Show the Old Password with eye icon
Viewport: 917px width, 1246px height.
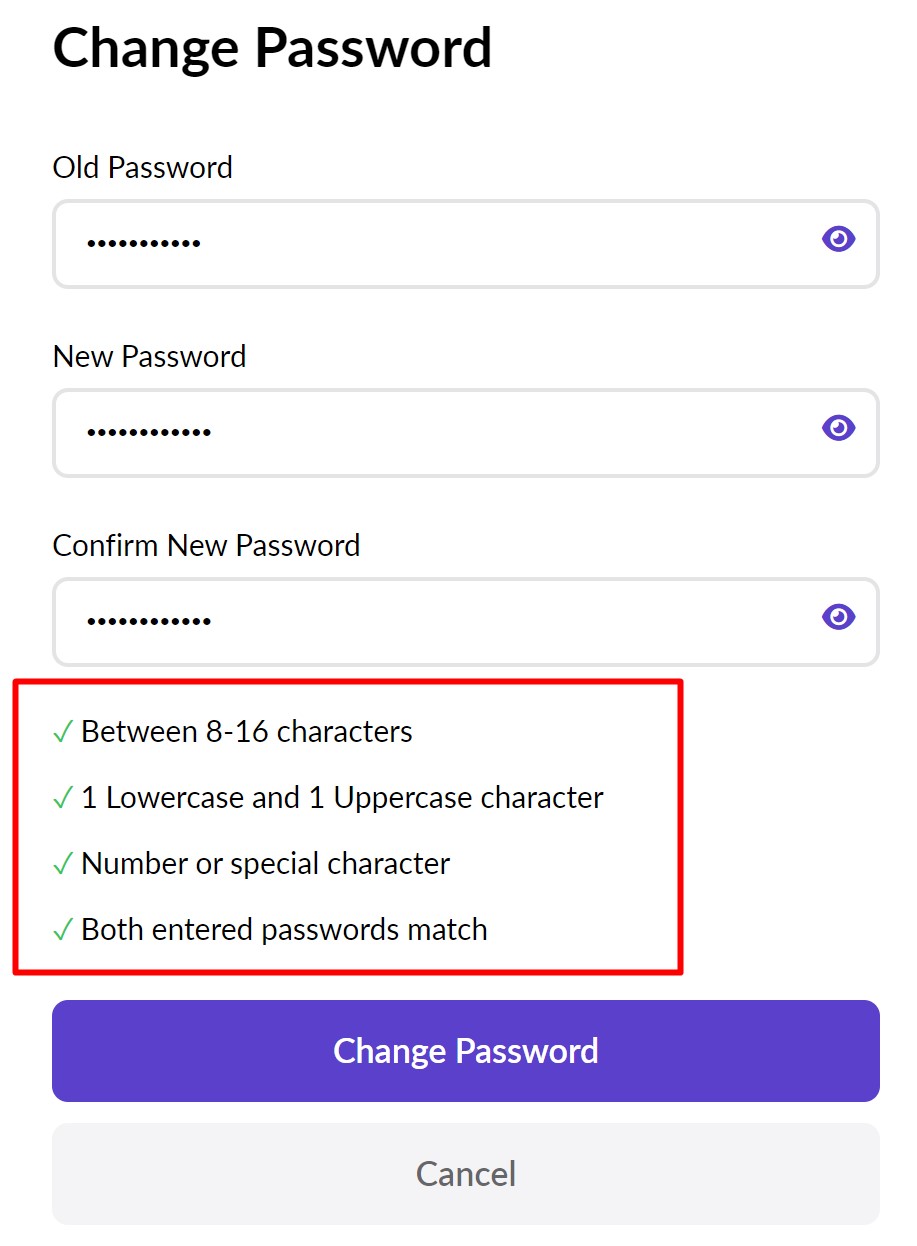tap(838, 240)
